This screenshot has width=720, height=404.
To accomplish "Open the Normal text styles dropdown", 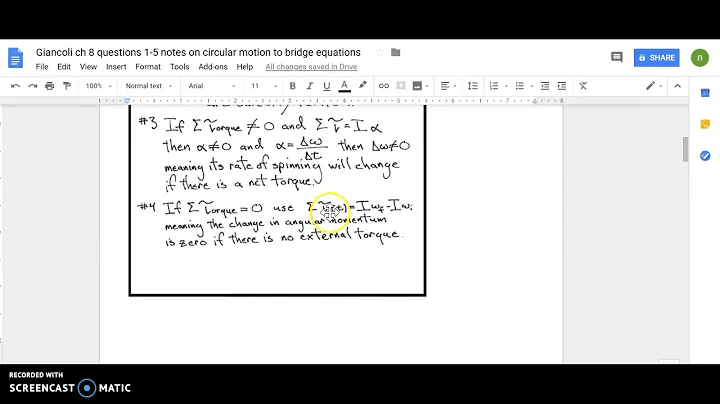I will pos(148,86).
